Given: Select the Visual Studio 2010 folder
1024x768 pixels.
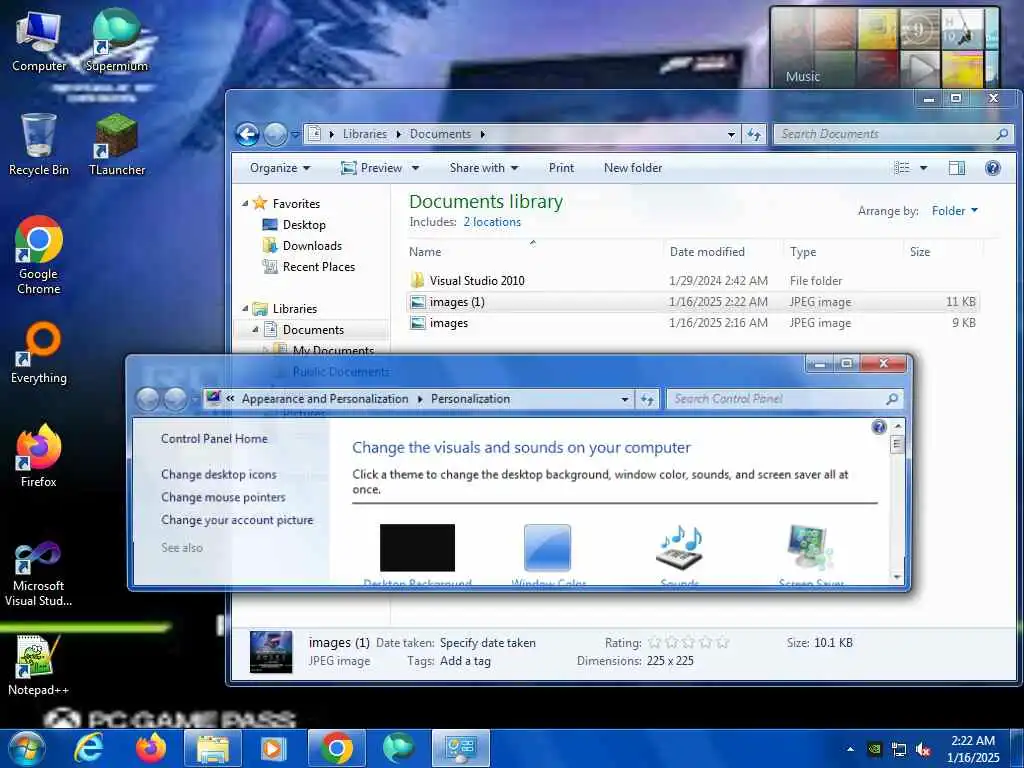Looking at the screenshot, I should tap(692, 281).
